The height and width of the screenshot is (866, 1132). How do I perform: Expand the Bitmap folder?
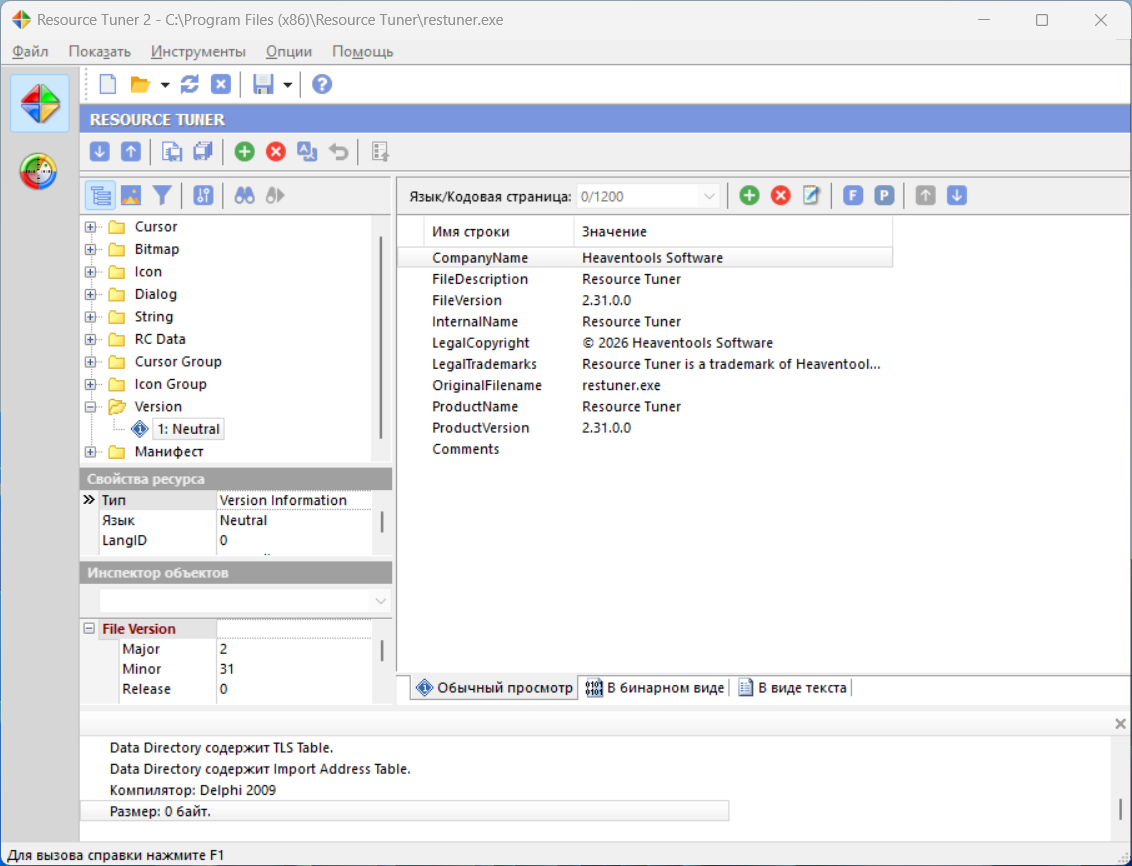click(x=90, y=250)
